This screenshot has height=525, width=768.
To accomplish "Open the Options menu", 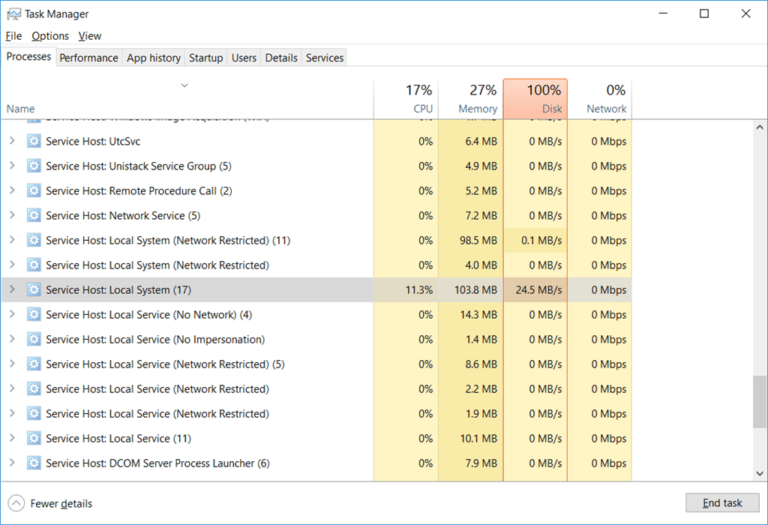I will [50, 36].
